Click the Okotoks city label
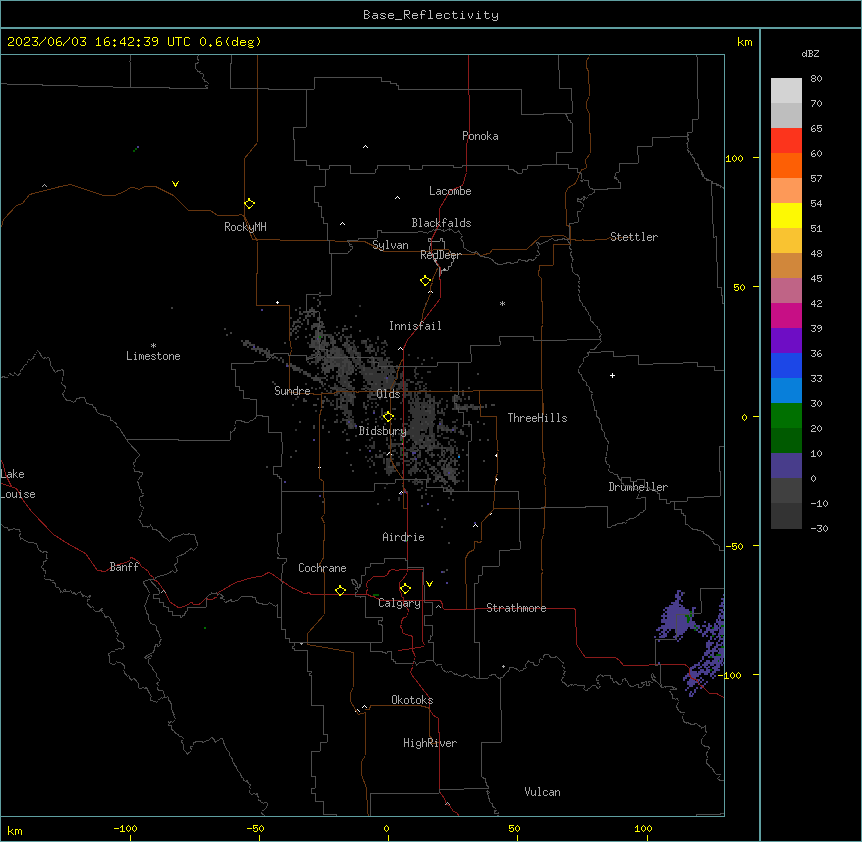Viewport: 862px width, 842px height. click(412, 700)
